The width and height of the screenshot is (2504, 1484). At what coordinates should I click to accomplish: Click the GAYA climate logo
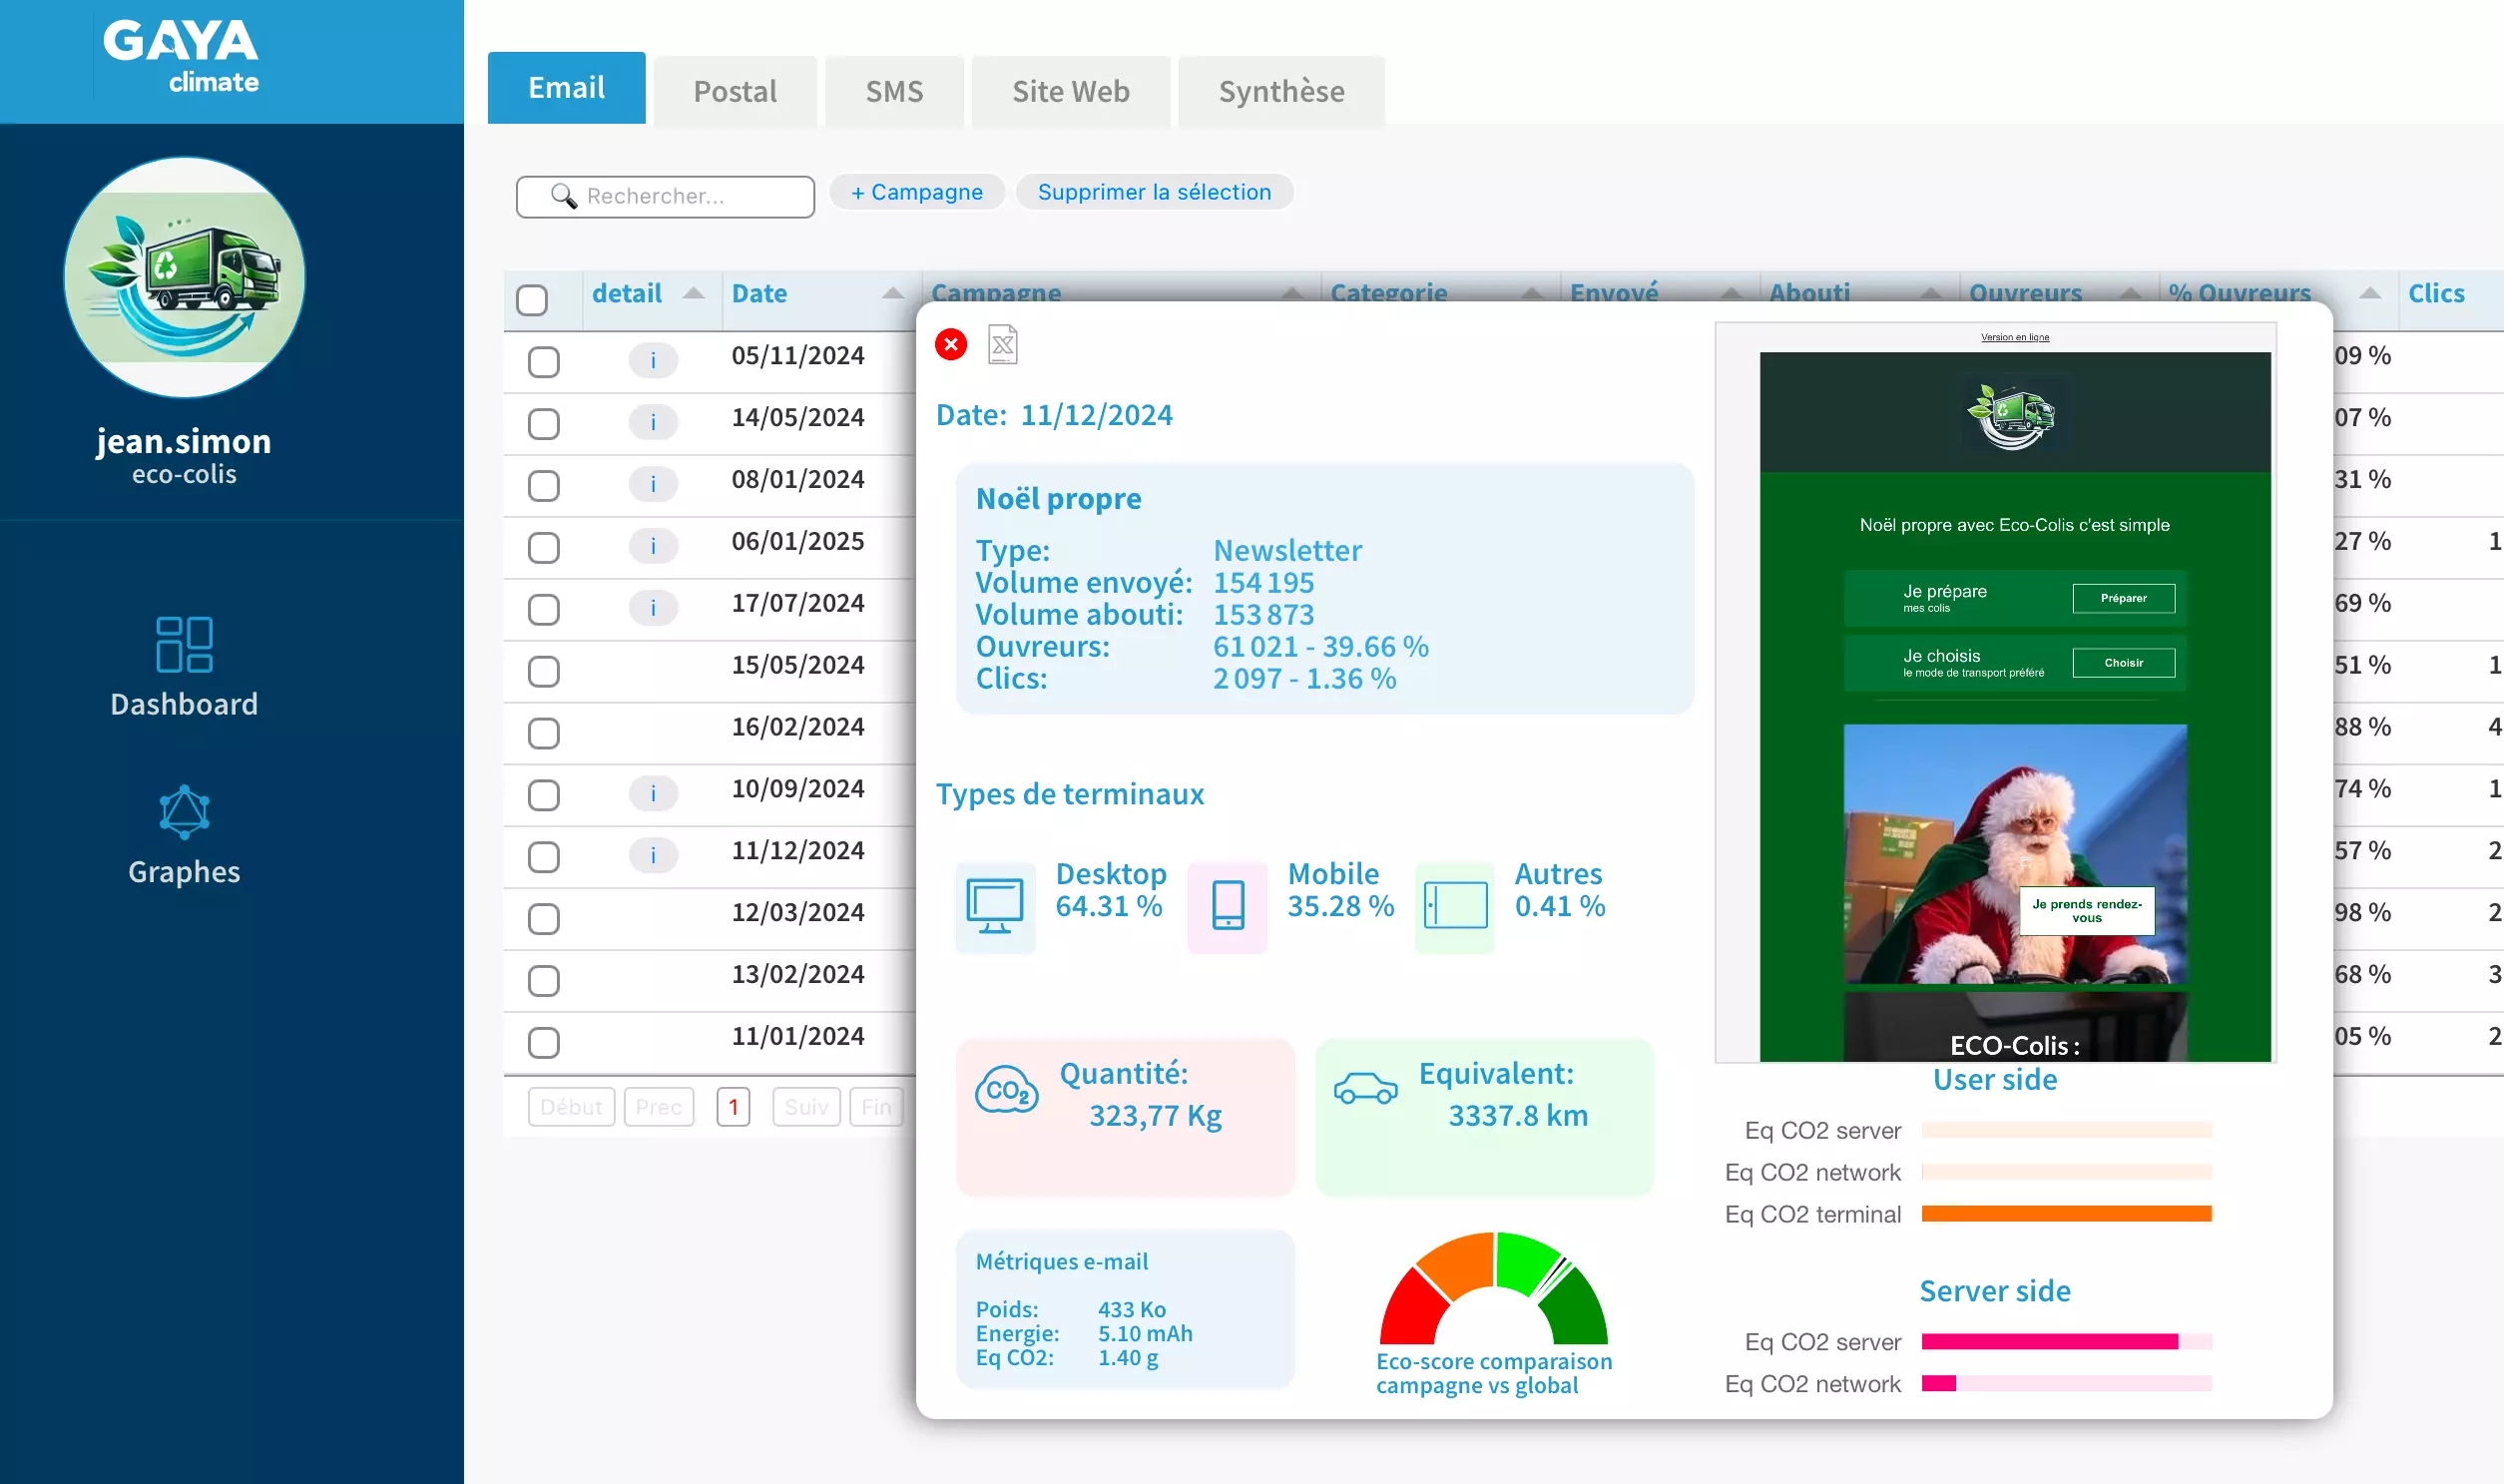point(181,57)
